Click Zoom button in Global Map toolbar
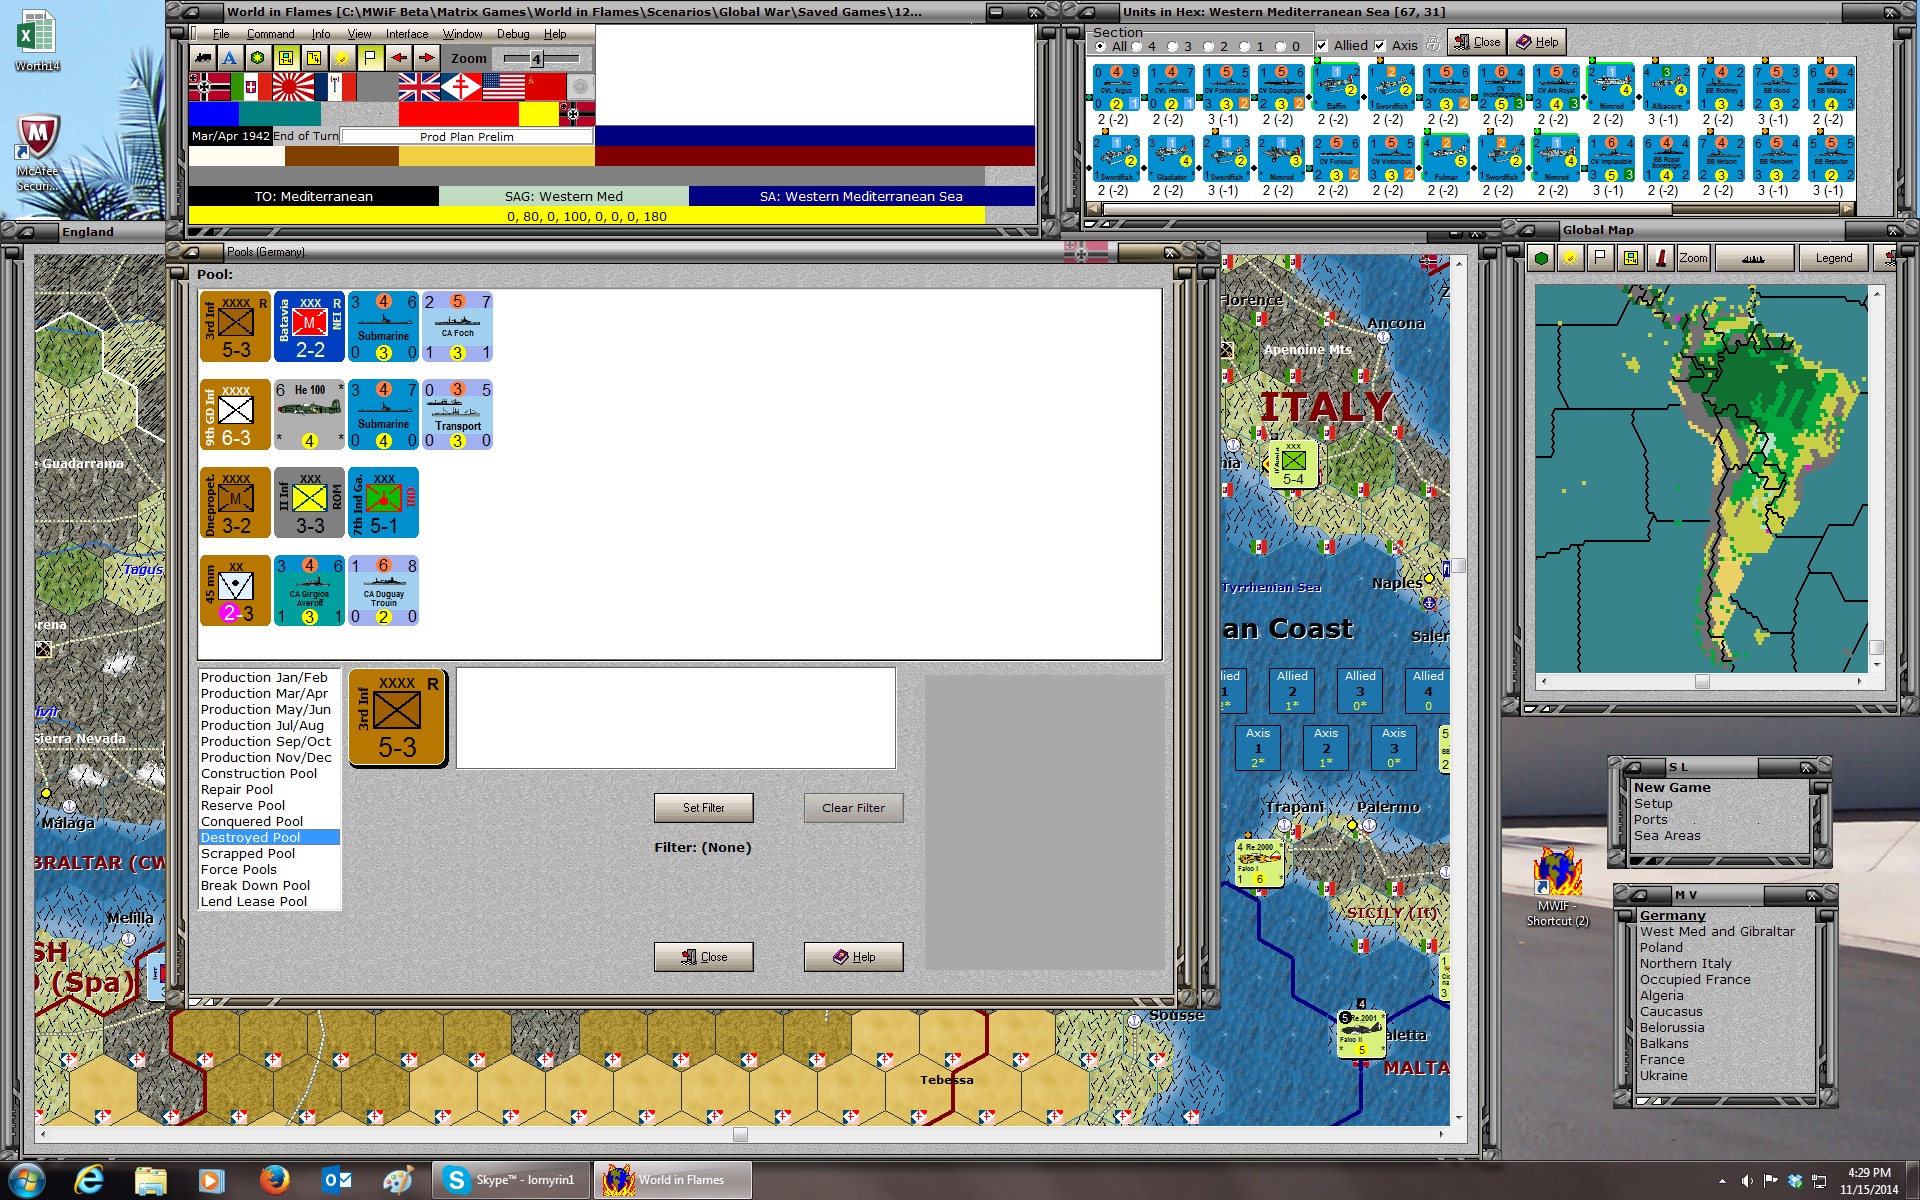Viewport: 1920px width, 1200px height. [1693, 258]
